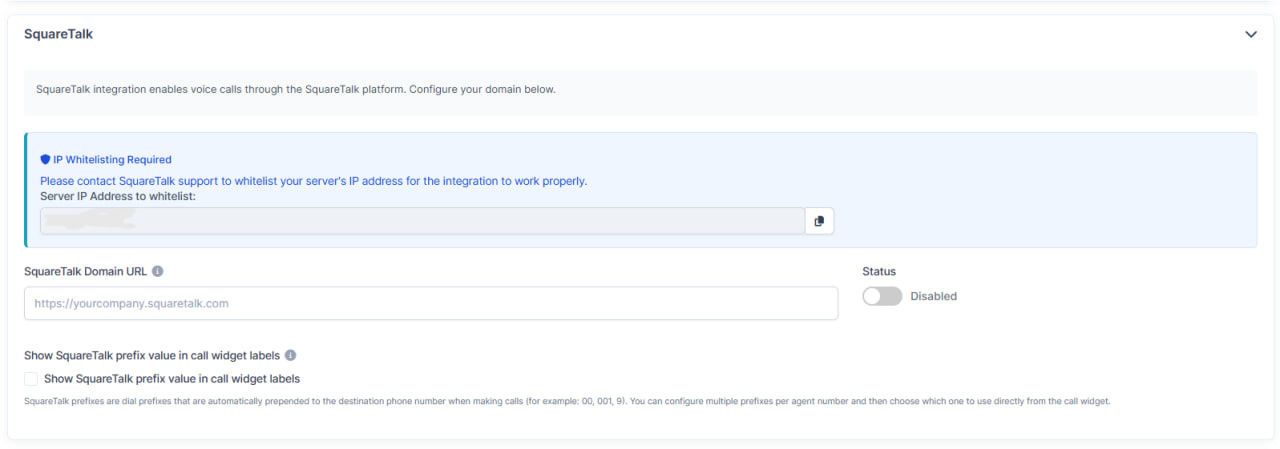Click the contact SquareTalk support notice text
Image resolution: width=1280 pixels, height=449 pixels.
click(x=313, y=181)
